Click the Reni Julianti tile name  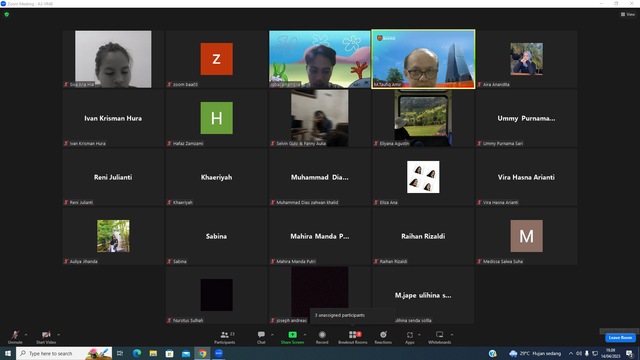(113, 177)
